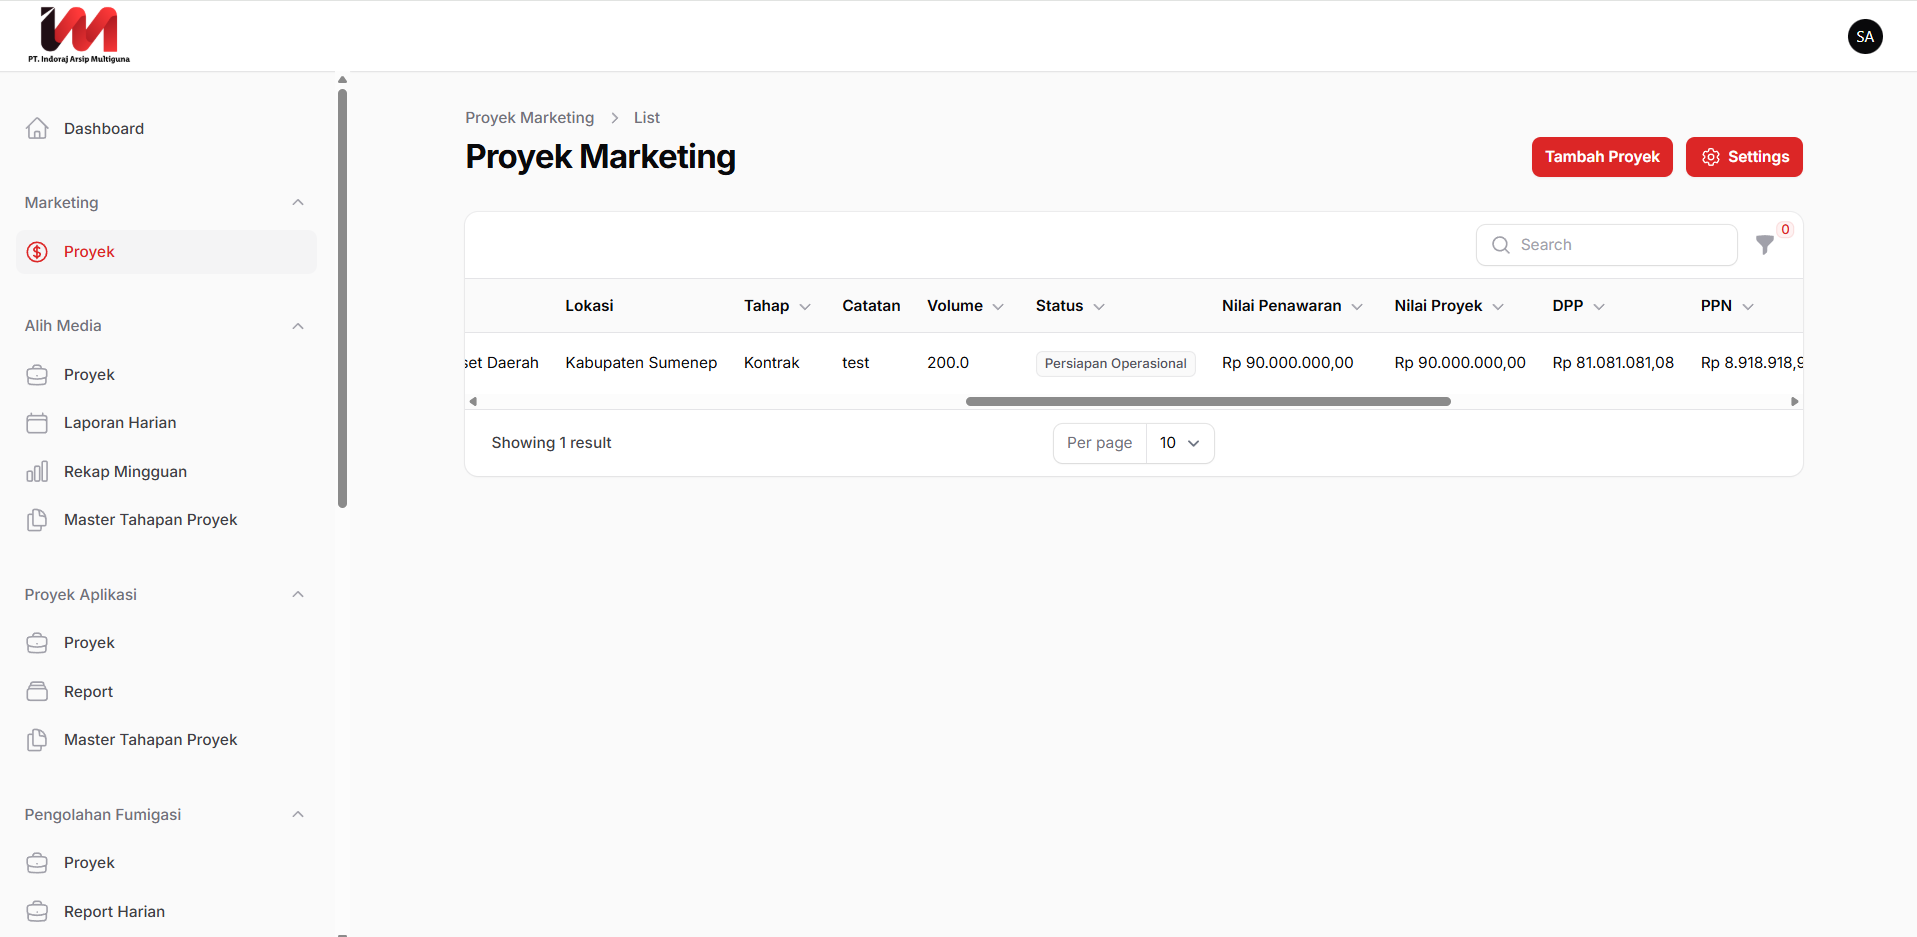1917x937 pixels.
Task: Collapse the Marketing sidebar section
Action: (298, 203)
